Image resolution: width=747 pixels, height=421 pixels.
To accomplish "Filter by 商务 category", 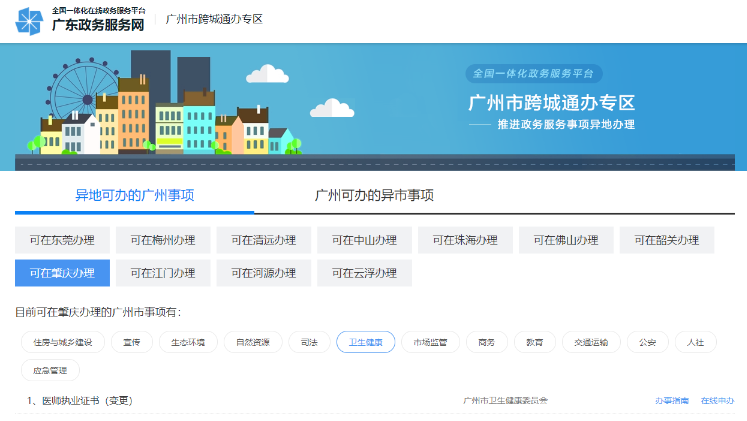I will point(486,342).
